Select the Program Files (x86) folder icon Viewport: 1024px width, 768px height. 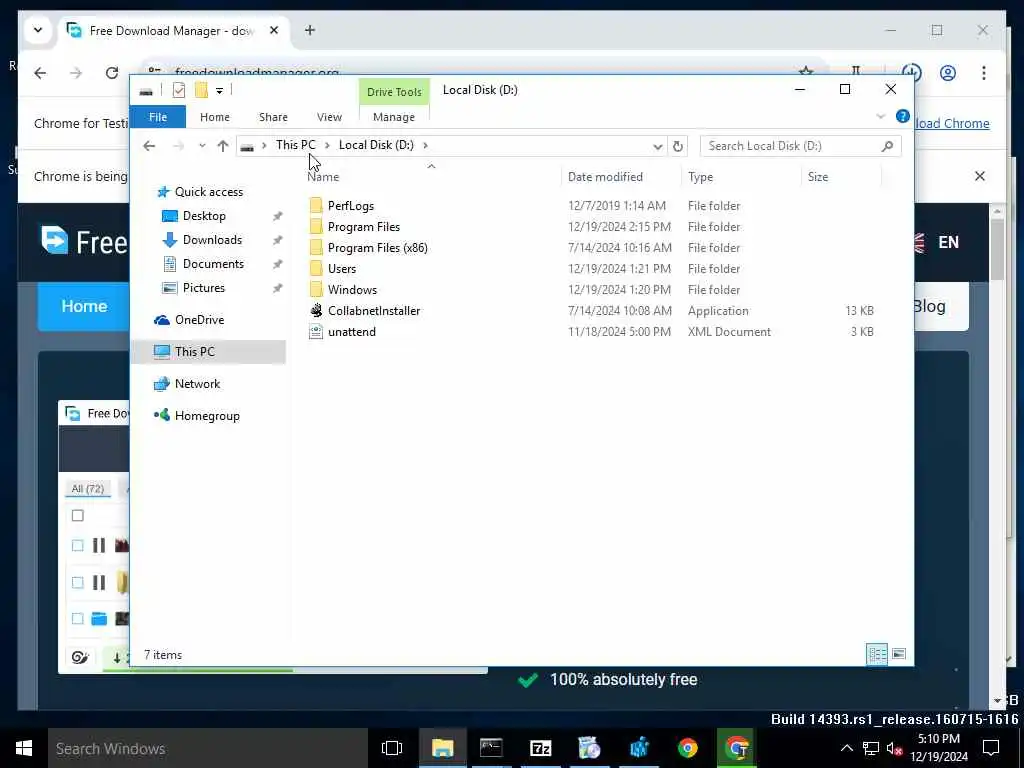[x=316, y=248]
